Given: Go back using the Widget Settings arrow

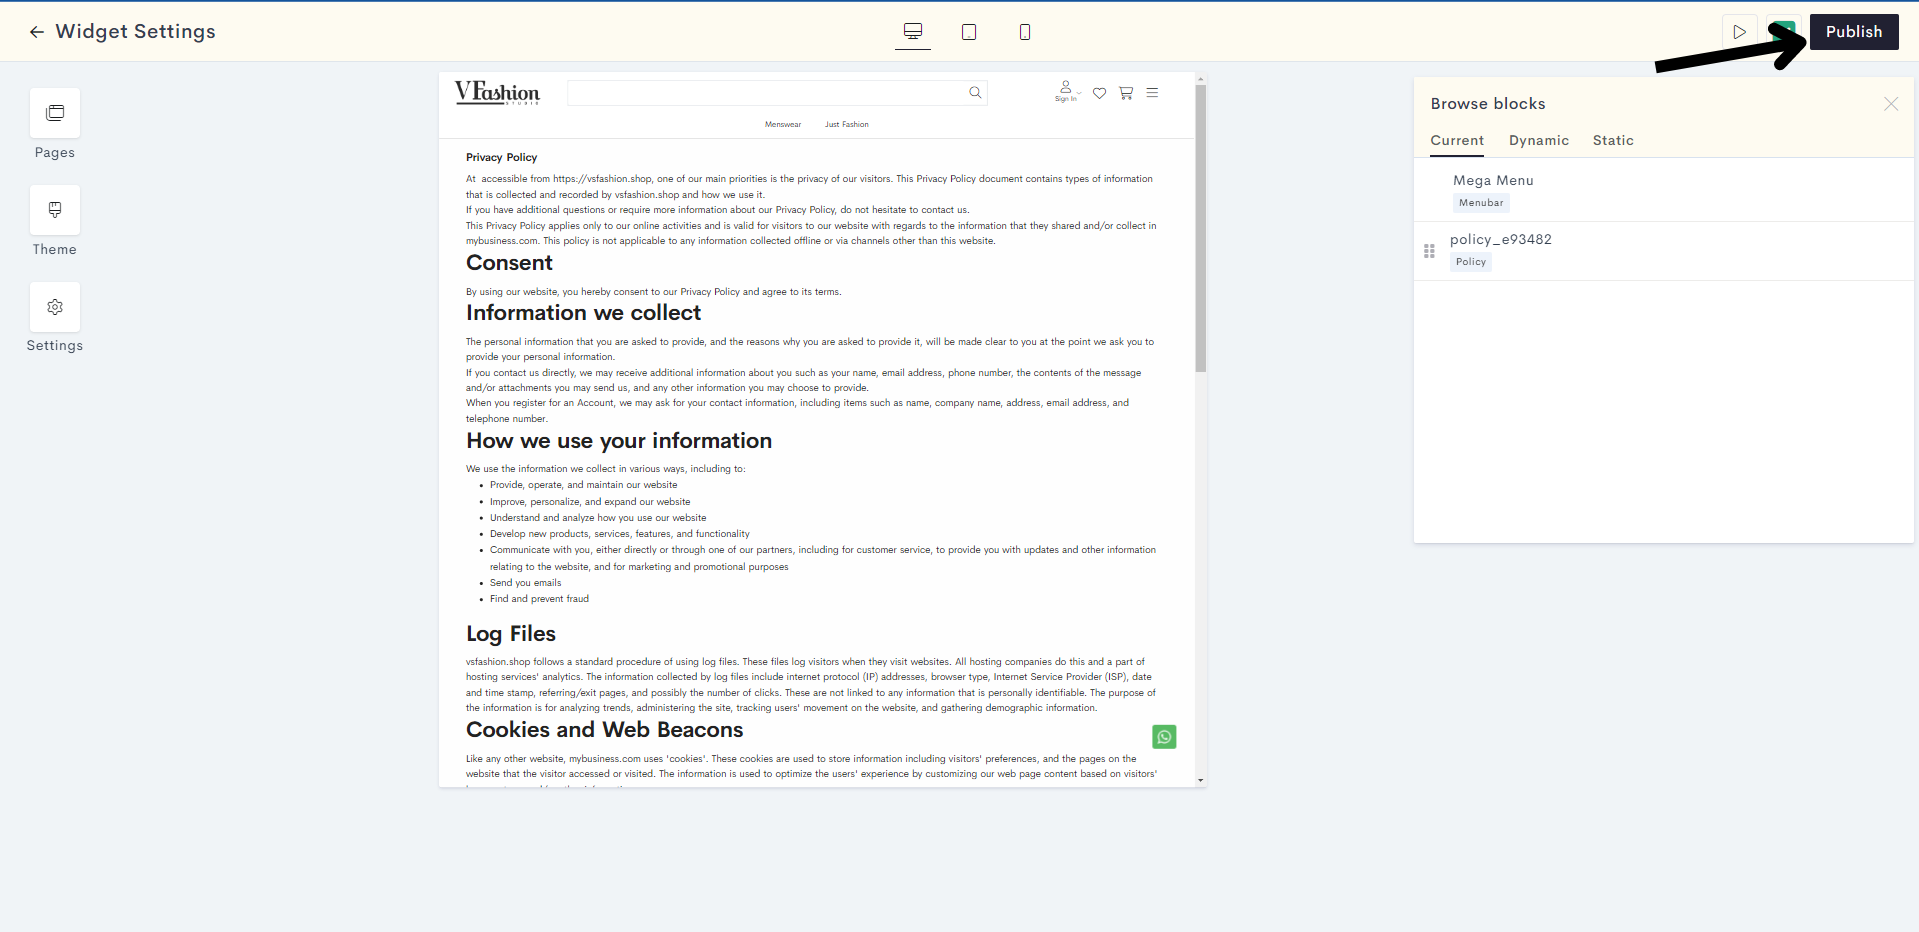Looking at the screenshot, I should pyautogui.click(x=37, y=32).
